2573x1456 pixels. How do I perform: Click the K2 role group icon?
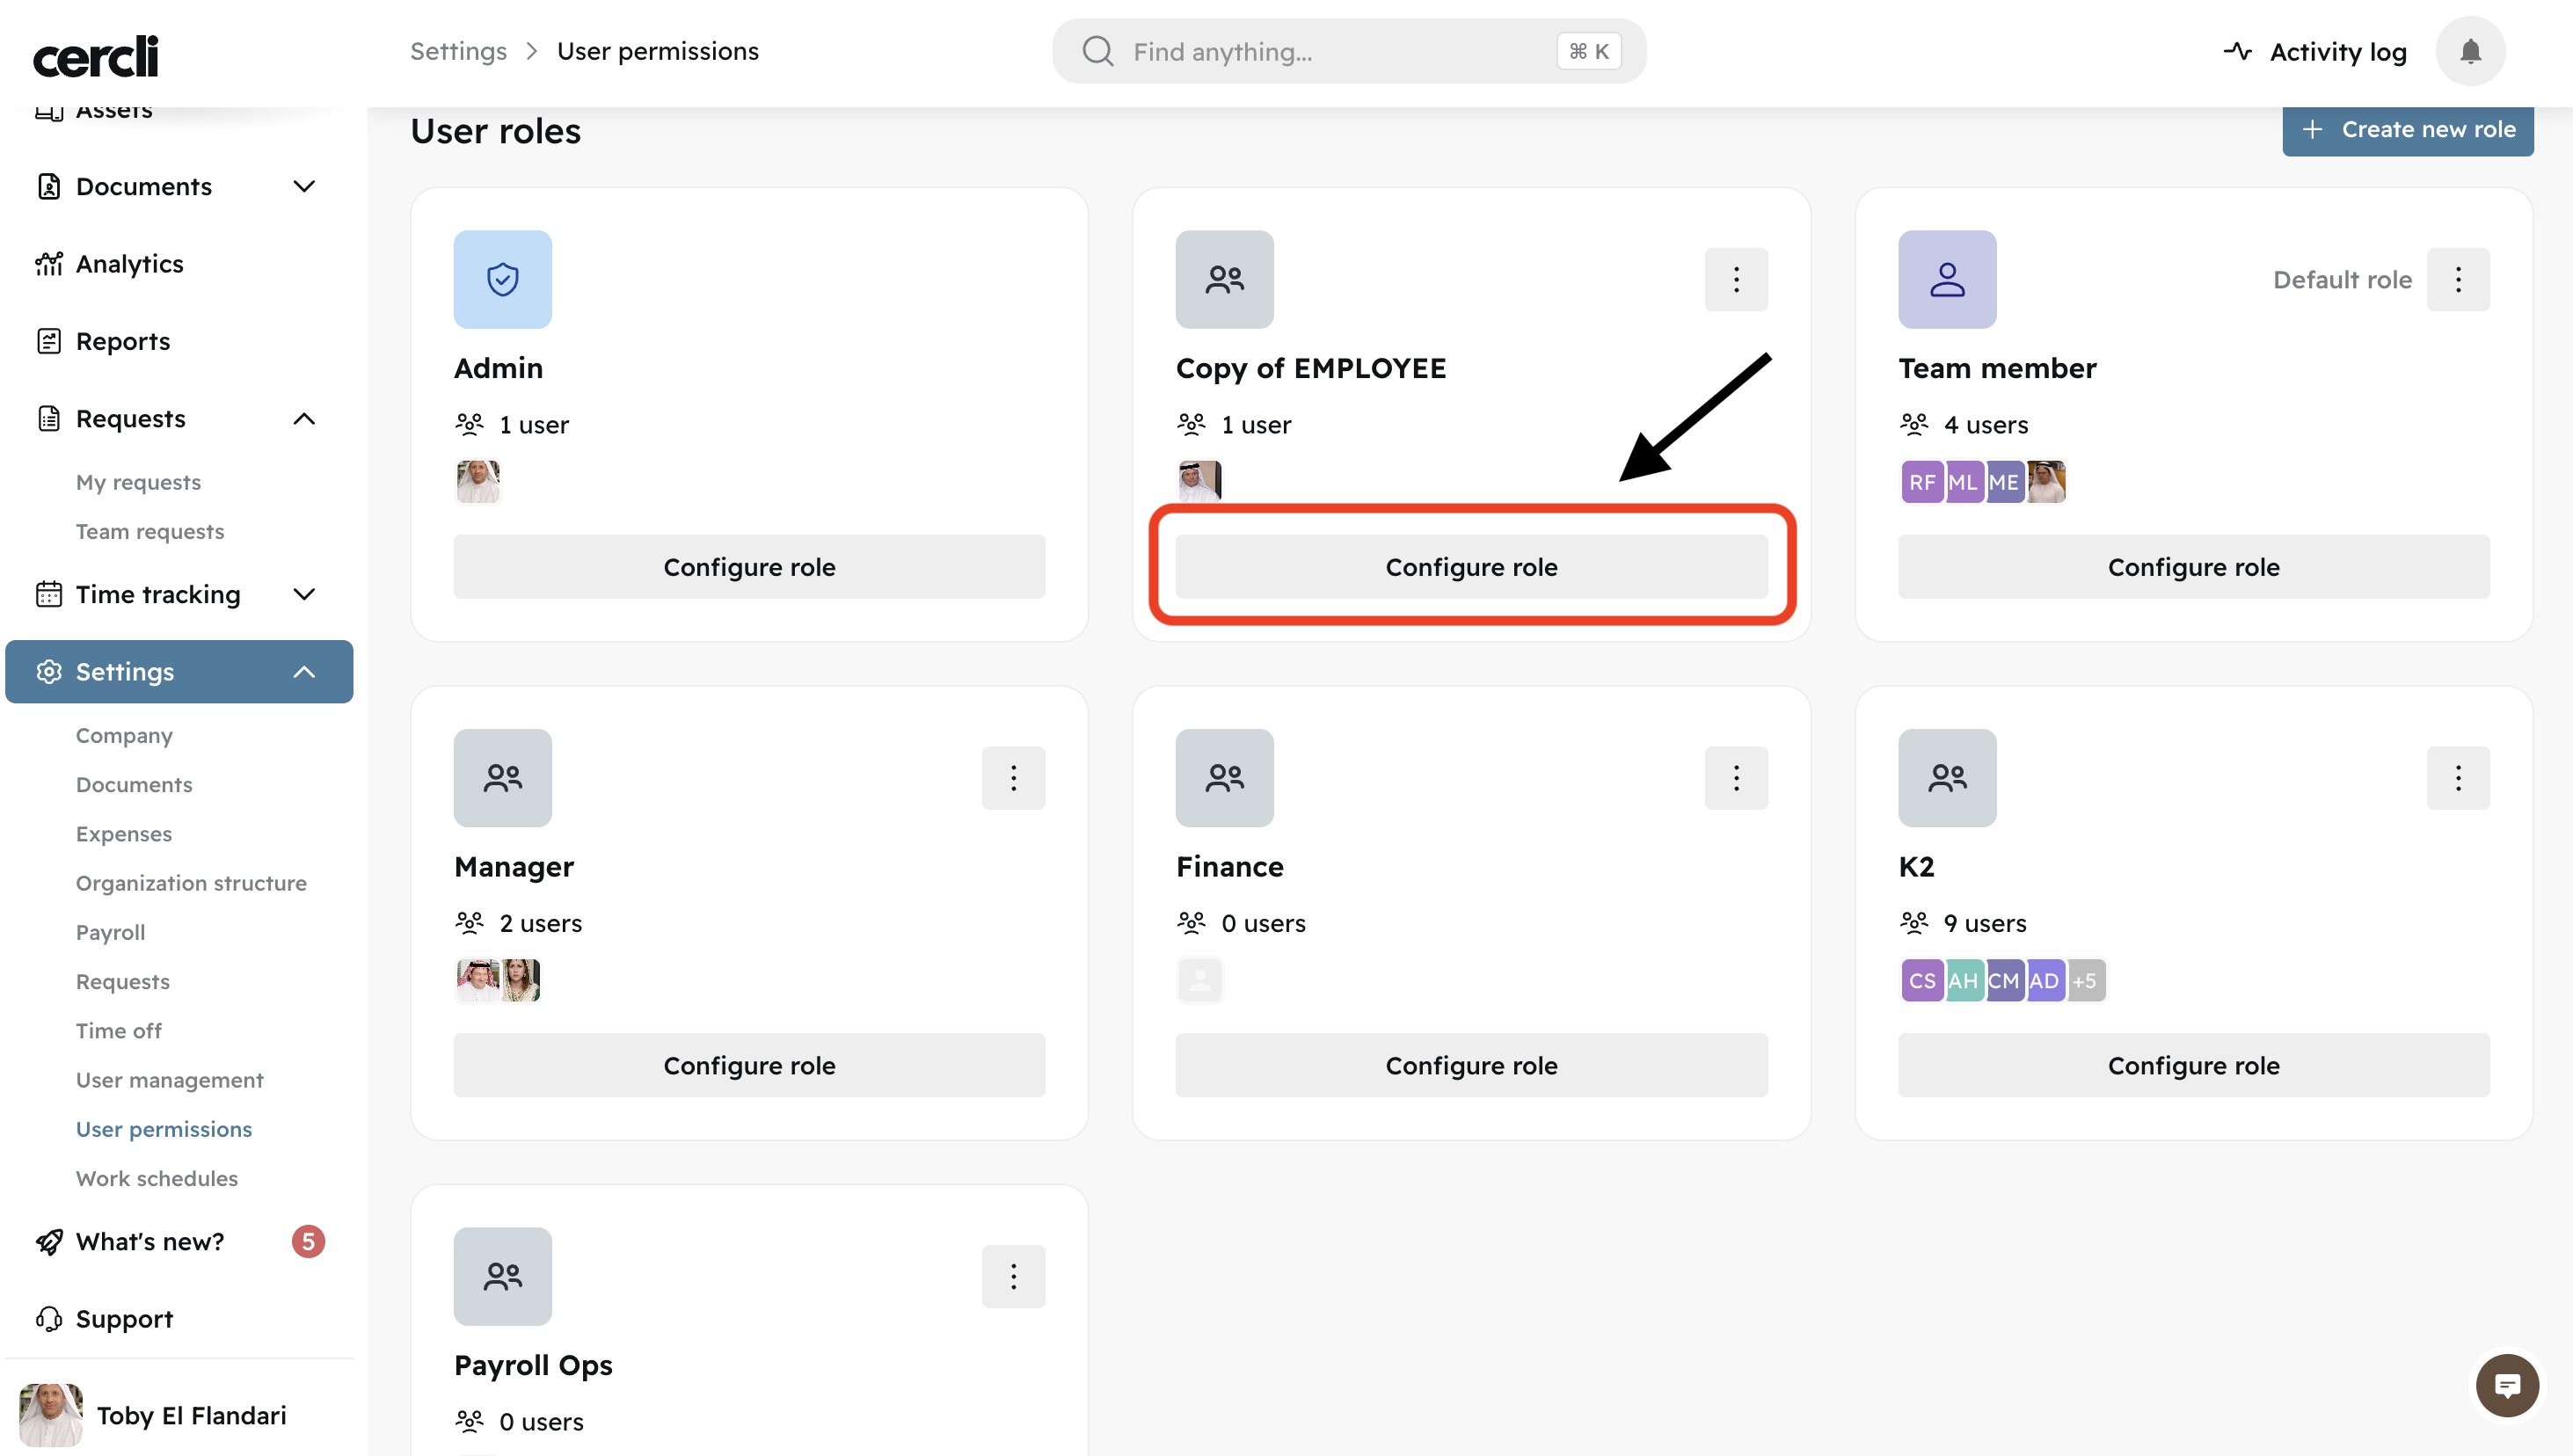(x=1947, y=778)
